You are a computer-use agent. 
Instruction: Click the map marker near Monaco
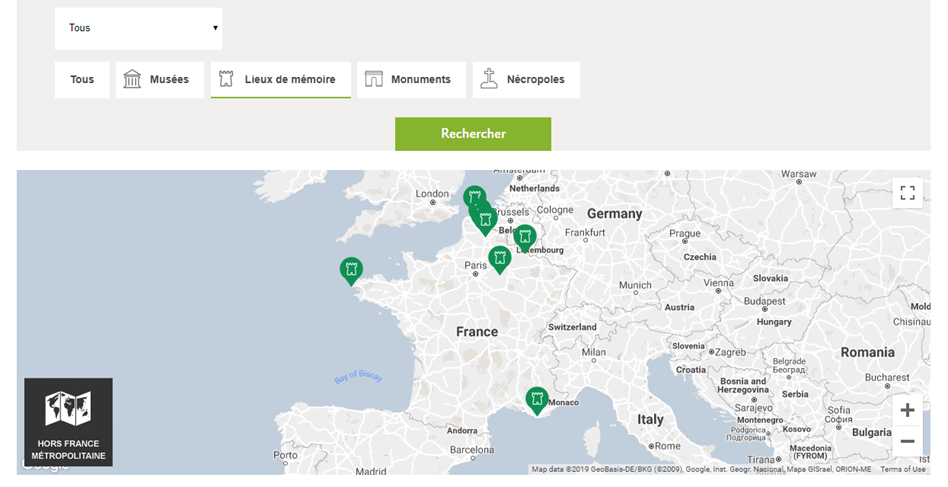pyautogui.click(x=536, y=400)
